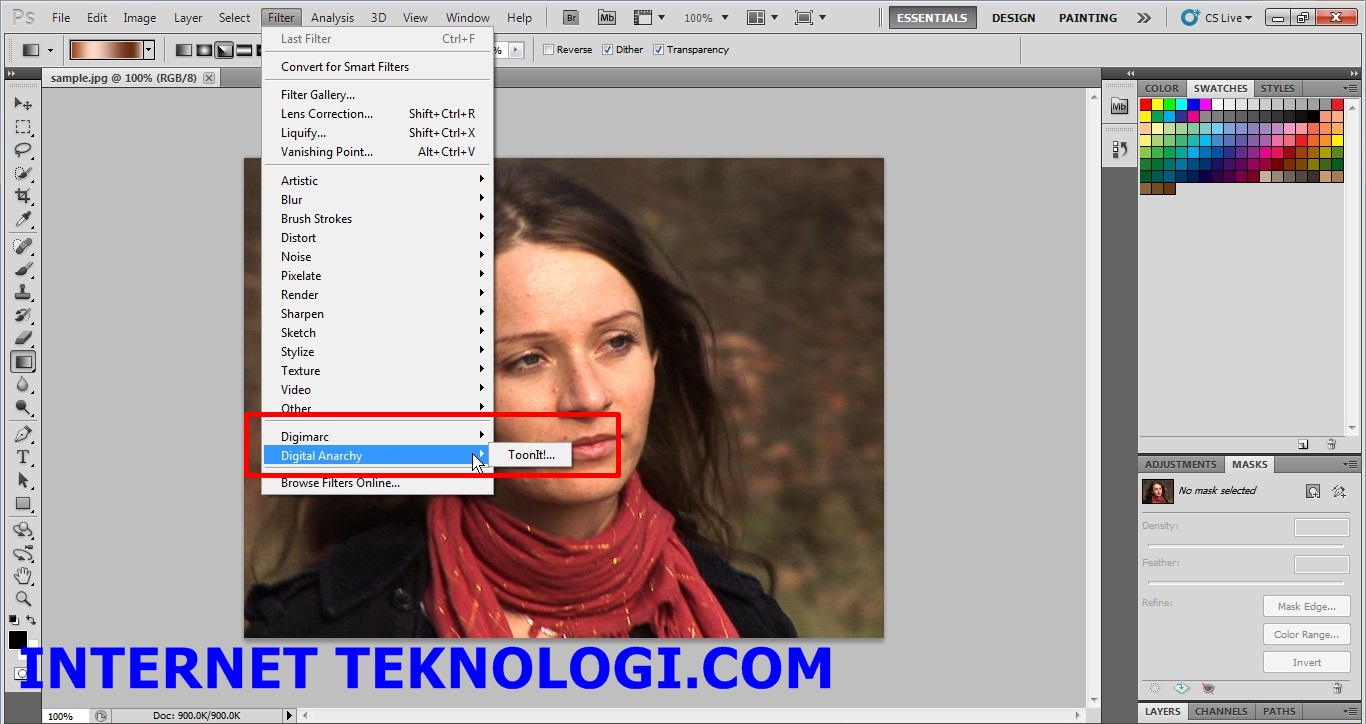This screenshot has width=1366, height=724.
Task: Select the Horizontal Type tool
Action: (23, 457)
